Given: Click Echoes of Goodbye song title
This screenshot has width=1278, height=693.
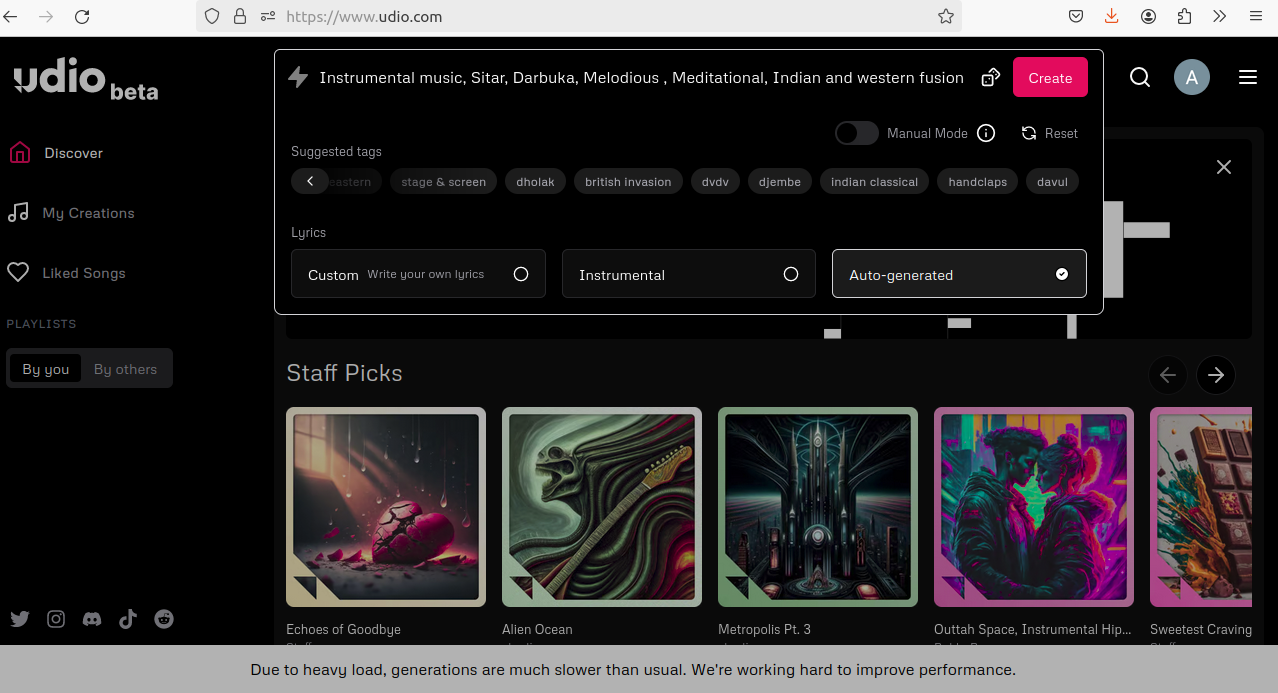Looking at the screenshot, I should (343, 629).
